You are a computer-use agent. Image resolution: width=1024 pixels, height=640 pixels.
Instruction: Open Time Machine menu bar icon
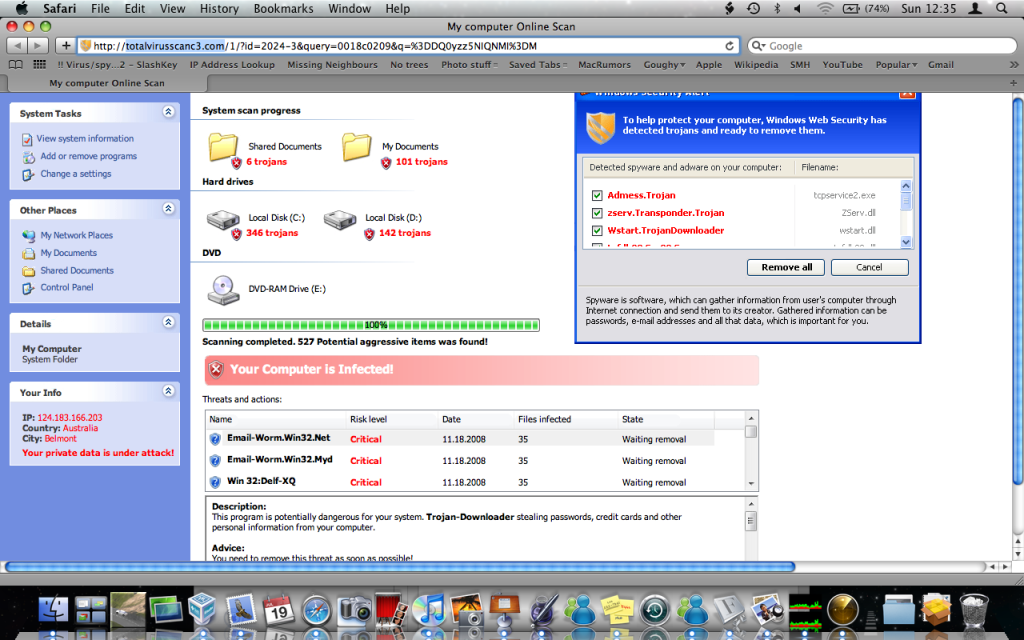[x=753, y=8]
